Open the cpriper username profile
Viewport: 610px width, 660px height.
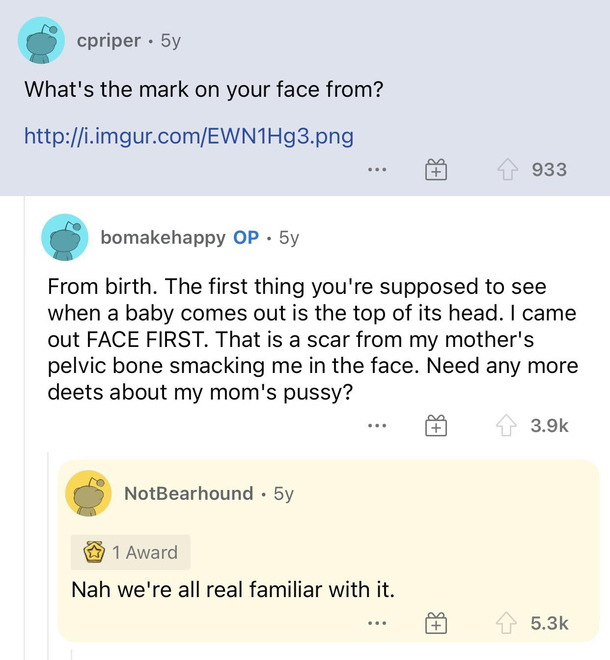(108, 41)
